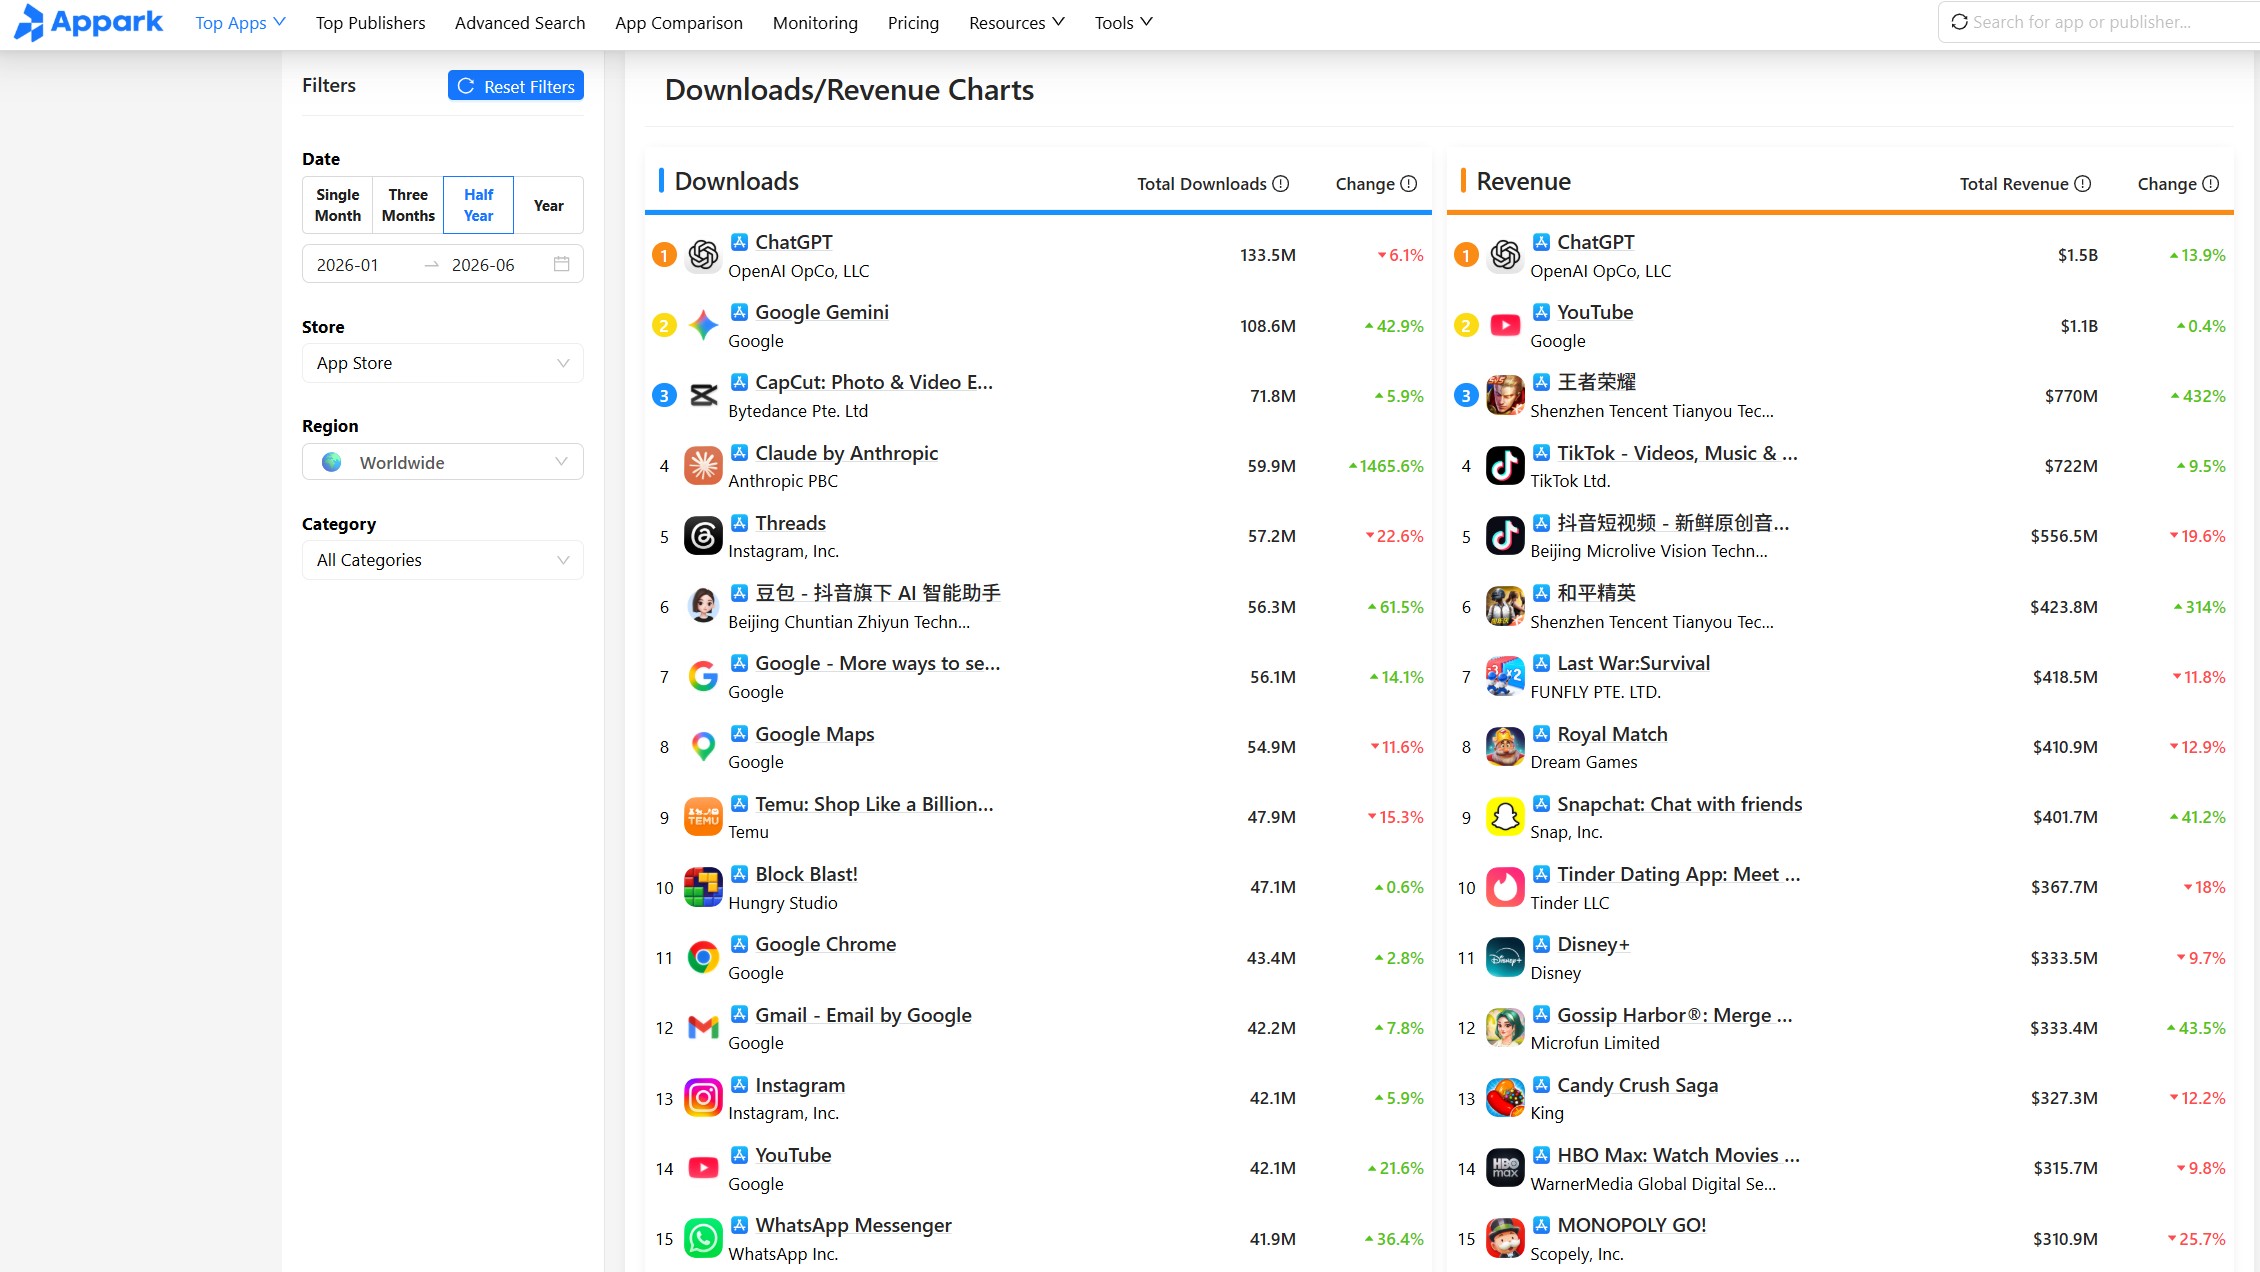2260x1272 pixels.
Task: Click the Total Downloads info icon
Action: [x=1281, y=184]
